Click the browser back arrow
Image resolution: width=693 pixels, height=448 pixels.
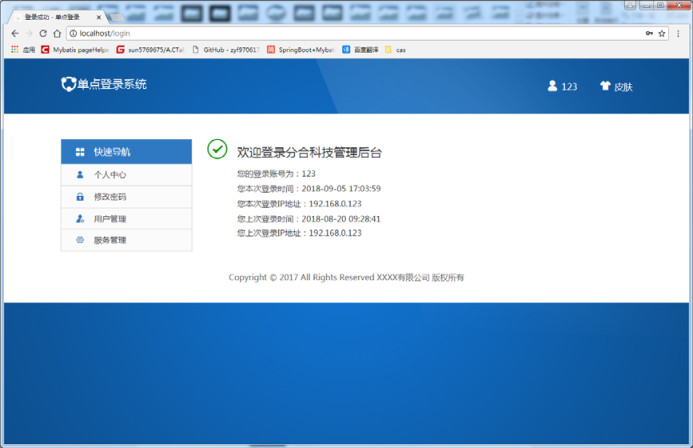(13, 33)
